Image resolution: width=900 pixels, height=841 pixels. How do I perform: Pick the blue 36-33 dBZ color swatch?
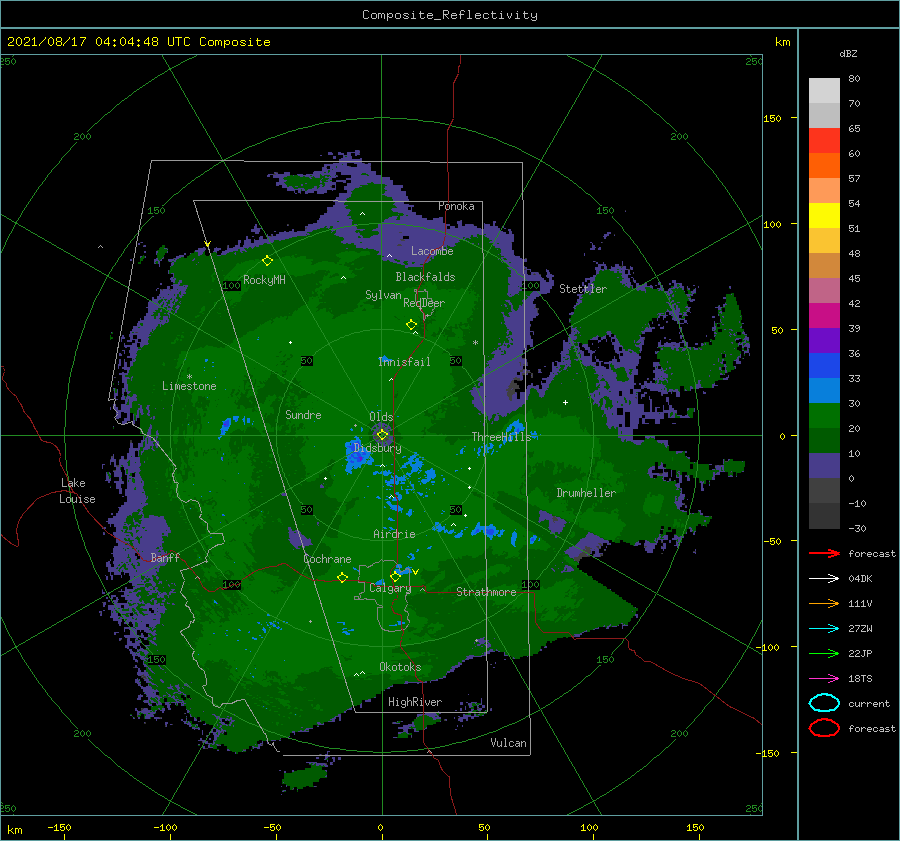(824, 366)
